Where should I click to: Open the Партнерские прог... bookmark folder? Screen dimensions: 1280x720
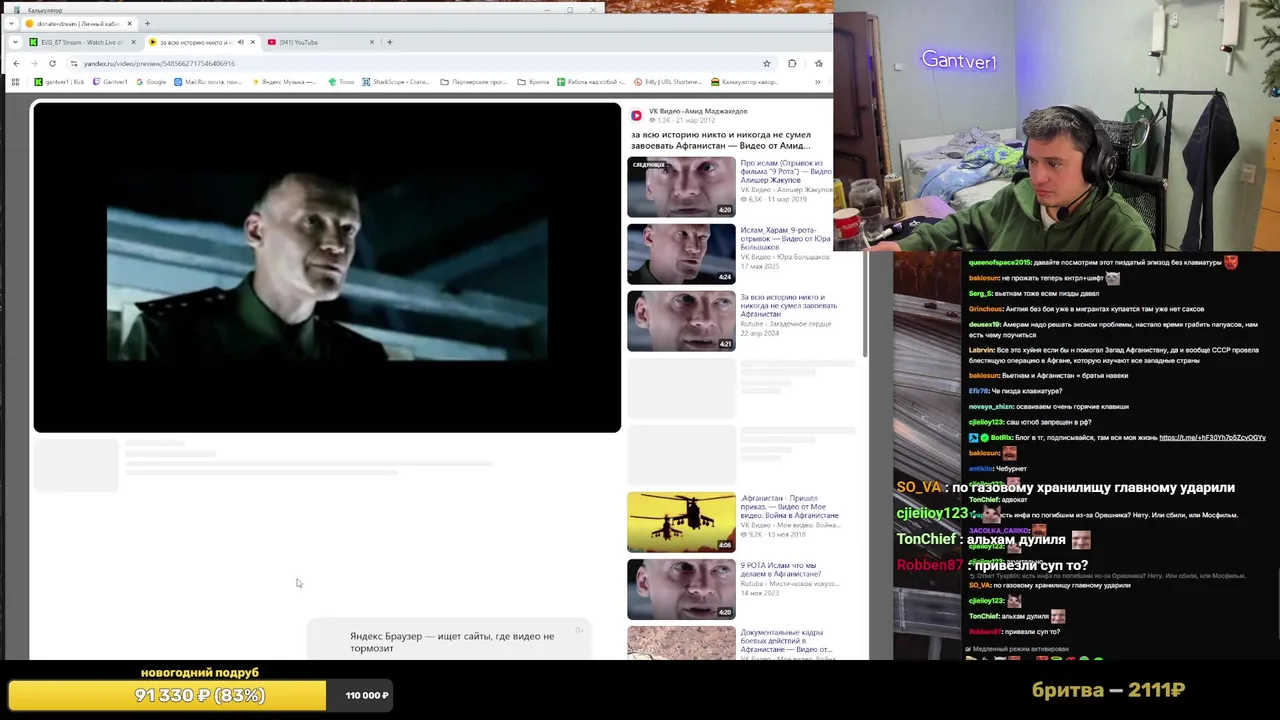click(473, 82)
